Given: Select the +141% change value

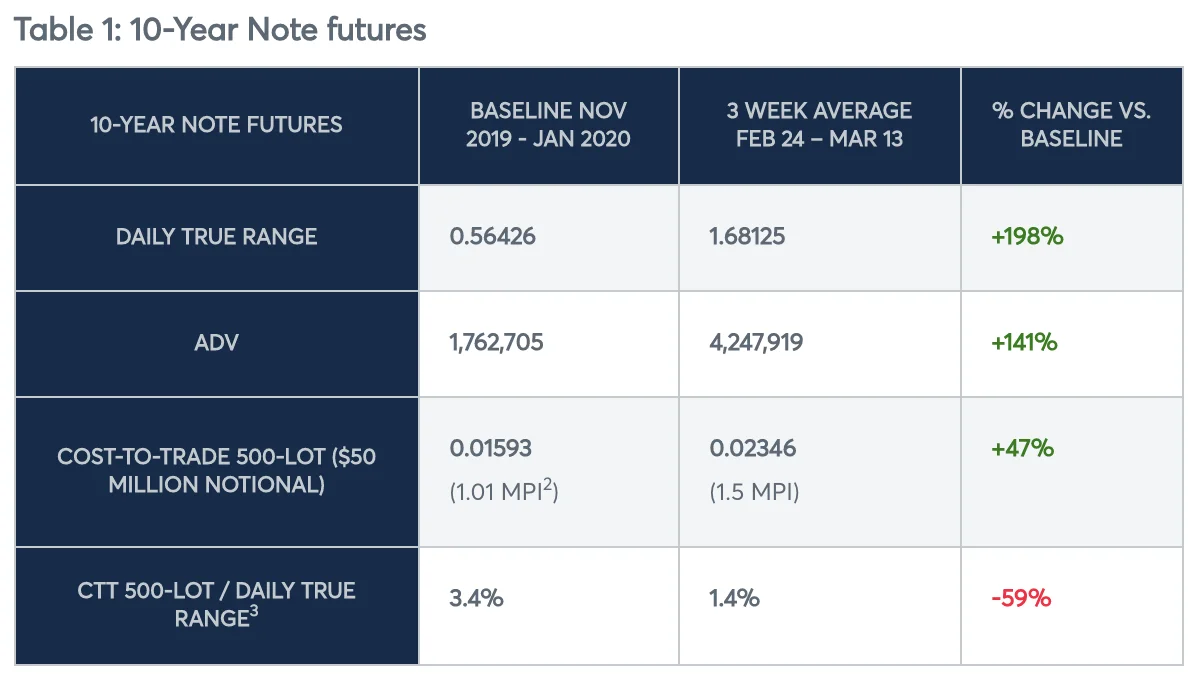Looking at the screenshot, I should (x=1024, y=343).
